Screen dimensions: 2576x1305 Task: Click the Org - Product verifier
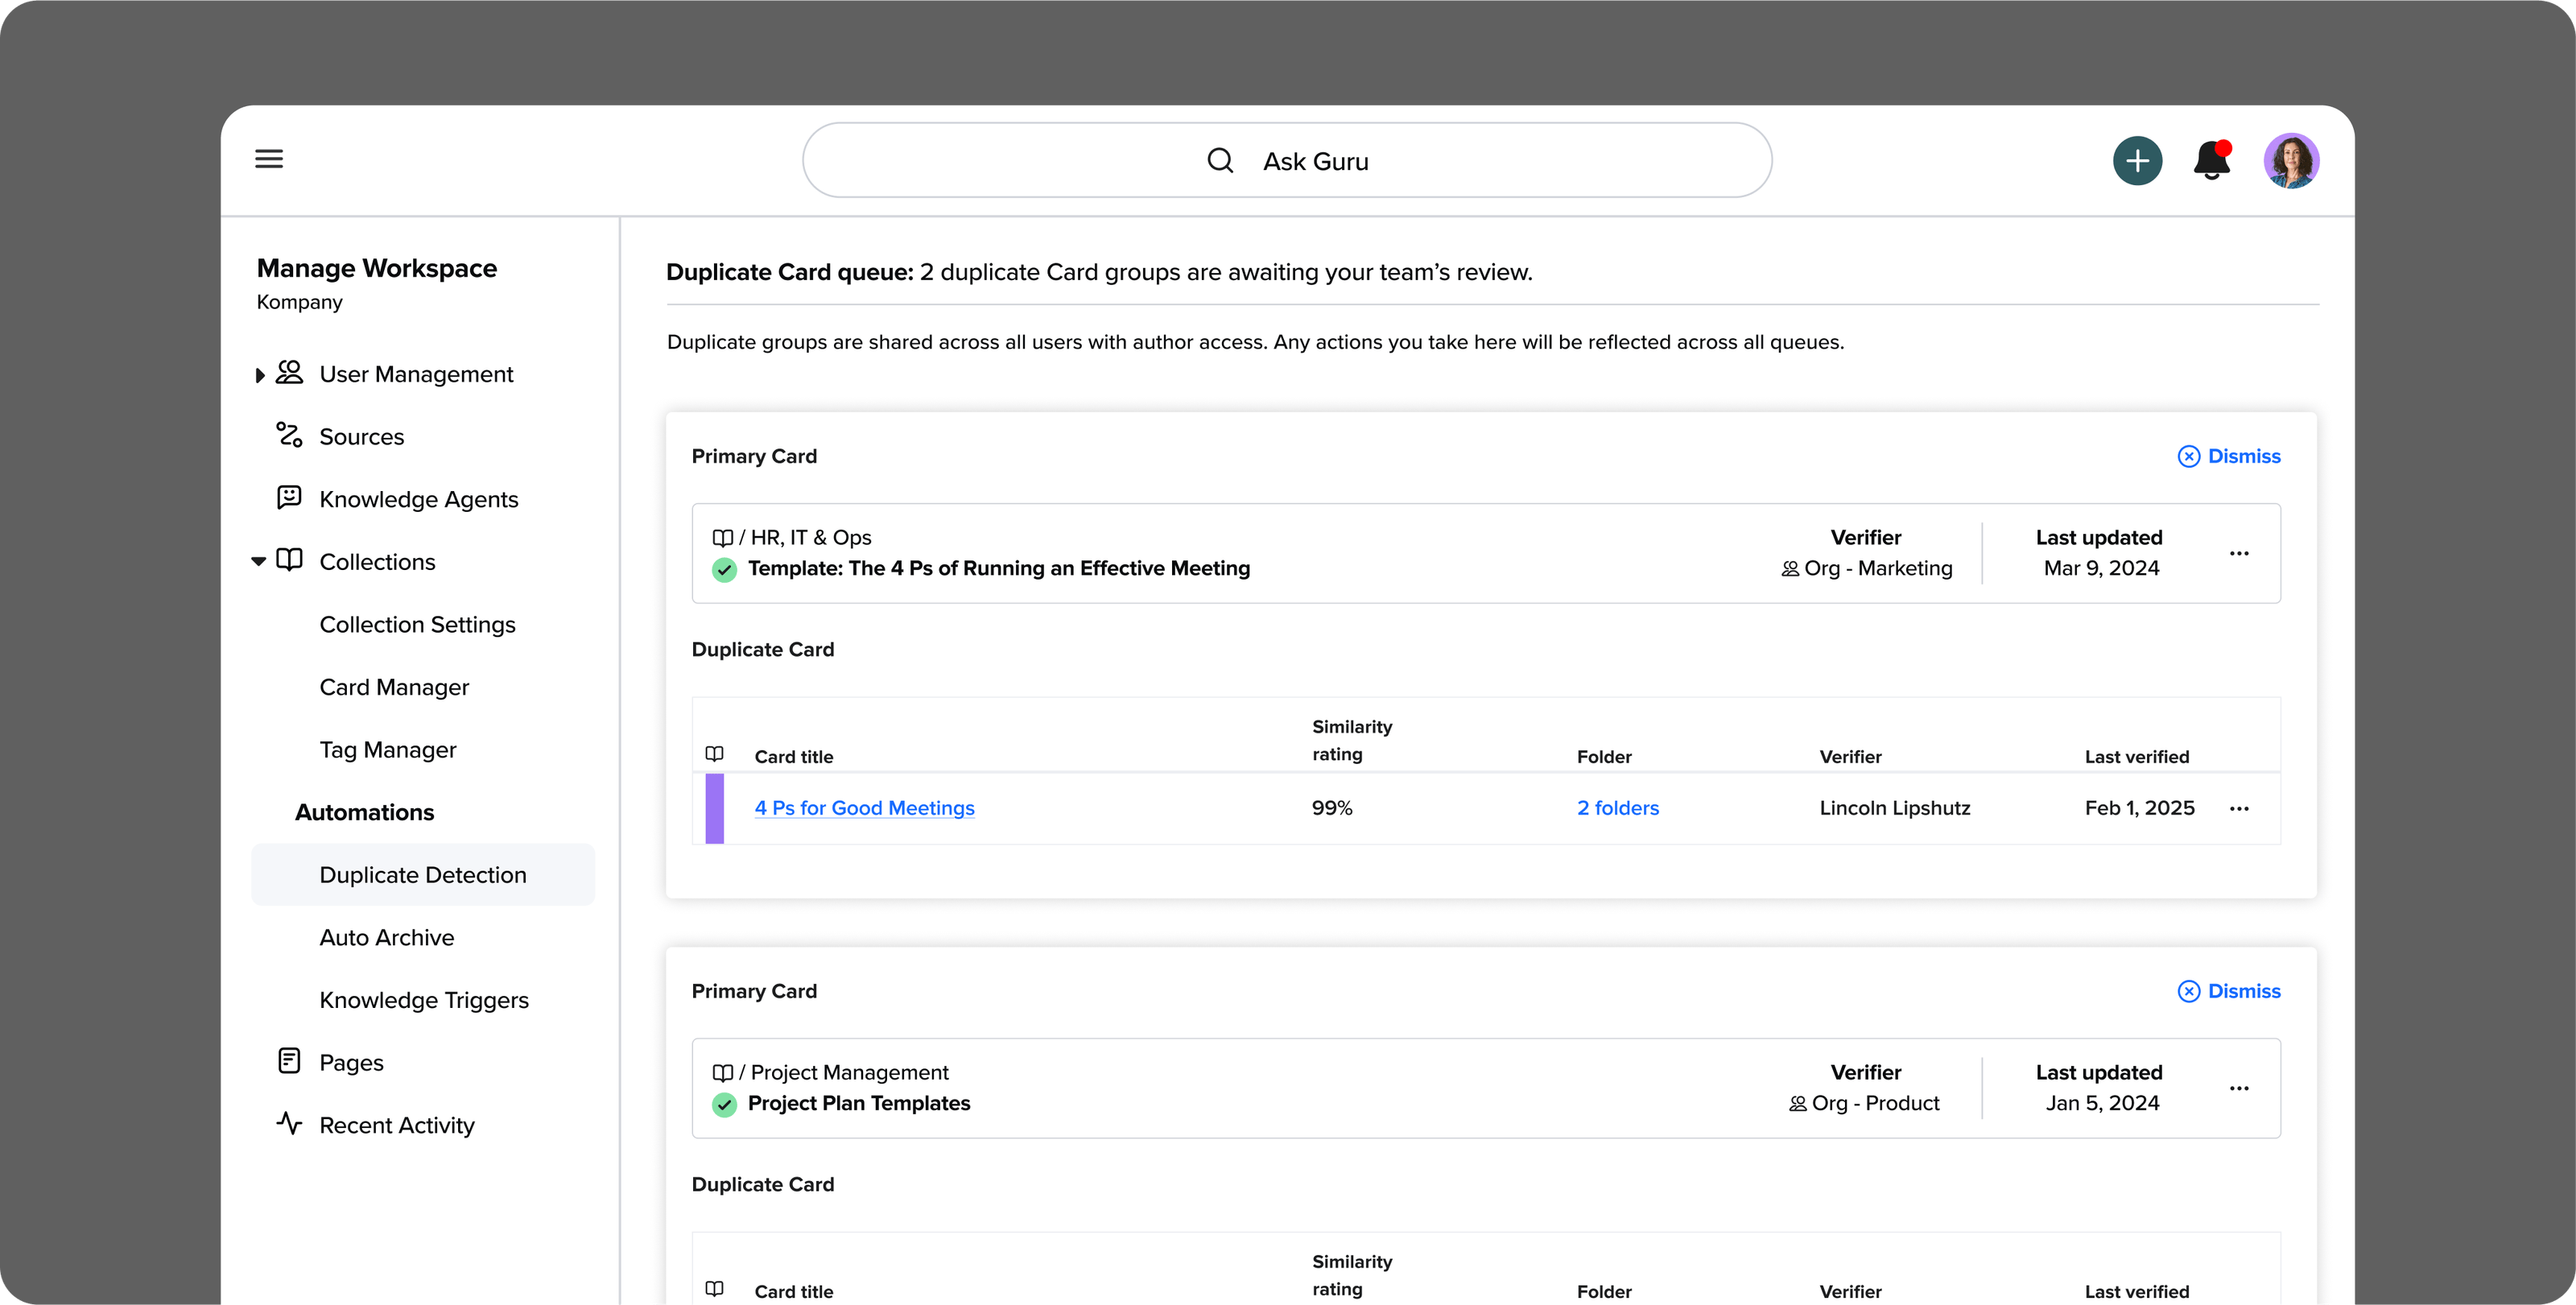tap(1864, 1103)
